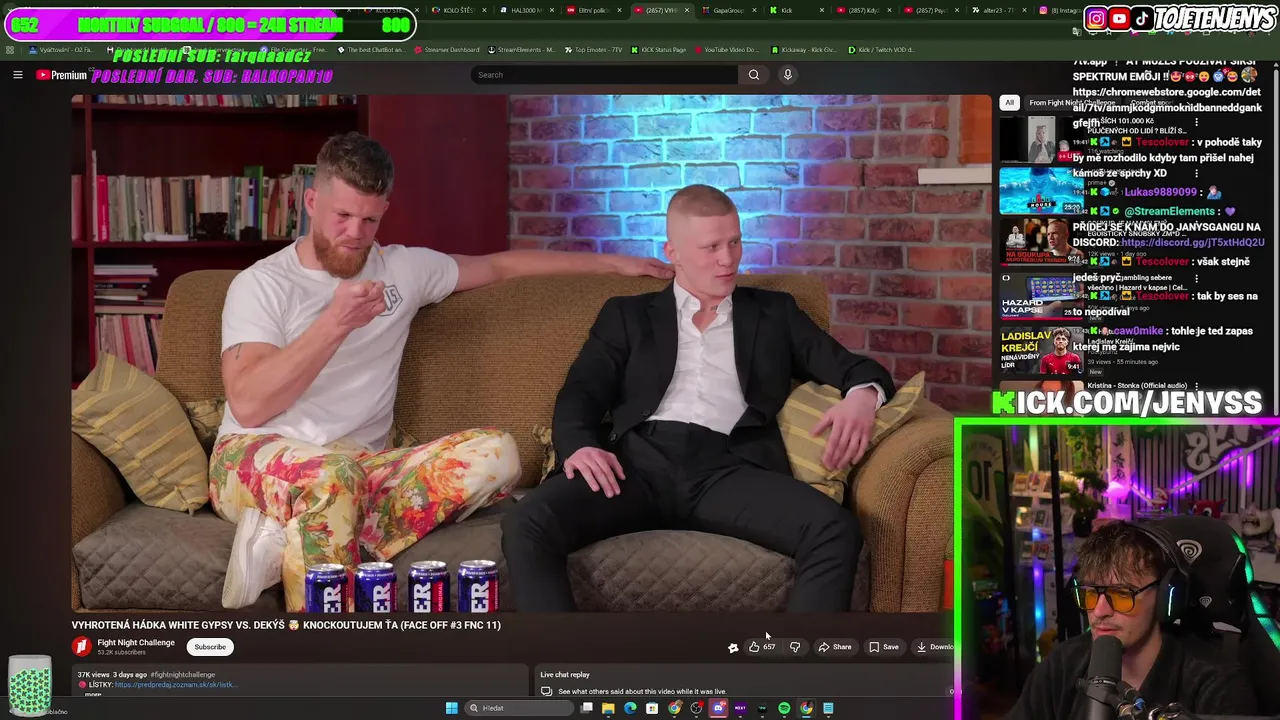
Task: Open the StreamElements bookmark
Action: pos(521,49)
